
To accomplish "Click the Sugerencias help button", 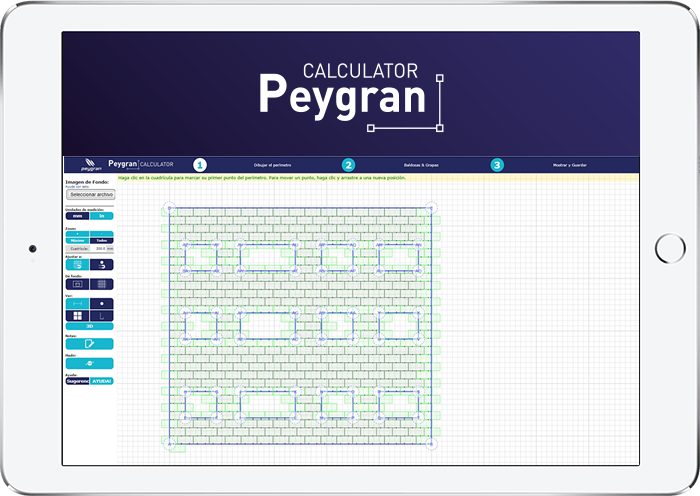I will pyautogui.click(x=78, y=381).
